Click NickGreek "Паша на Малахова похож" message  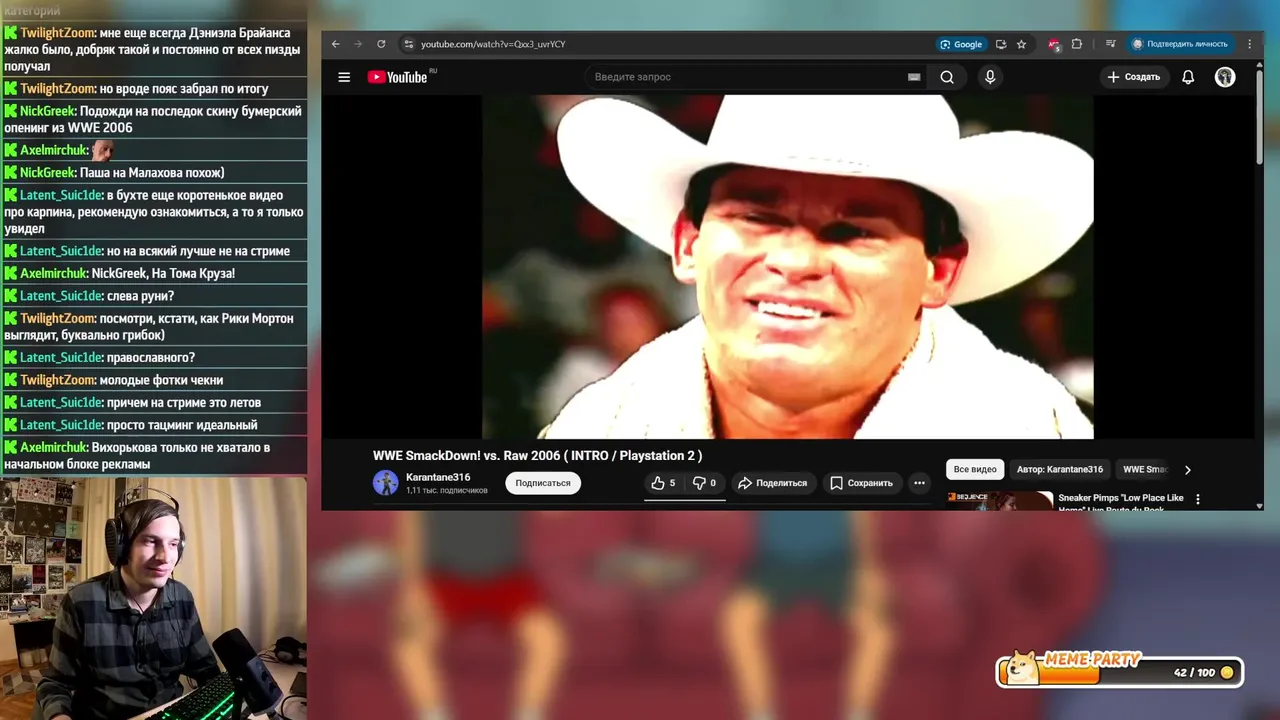click(x=154, y=173)
